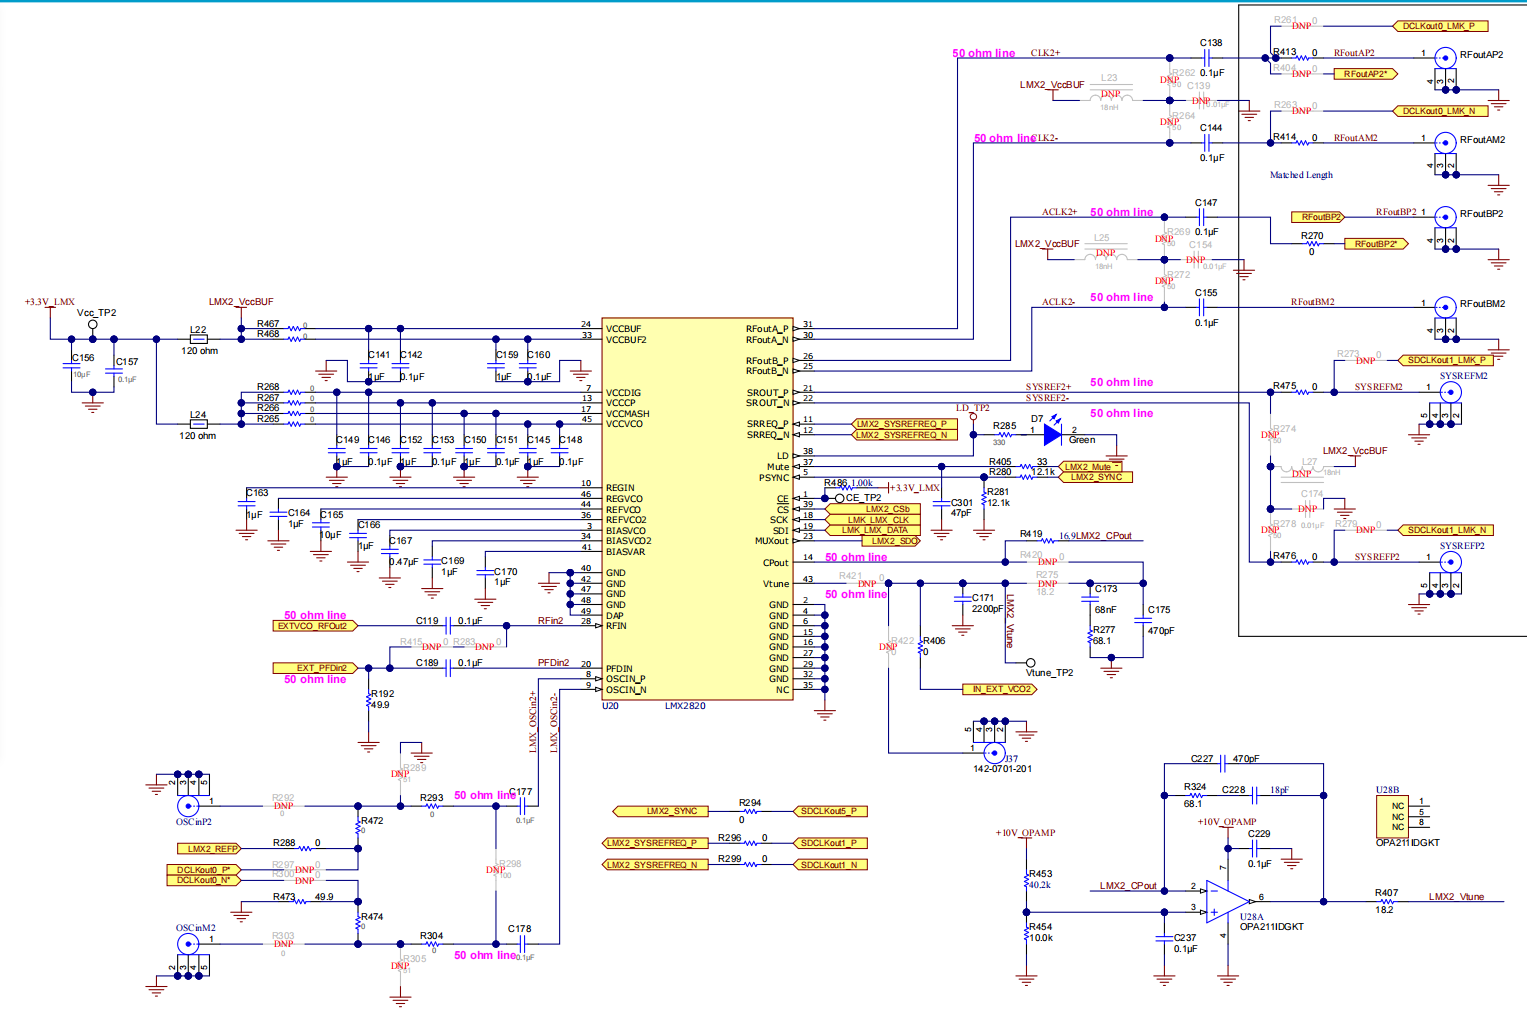Select the RFoutAM2 coaxial connector symbol
1527x1027 pixels.
pyautogui.click(x=1444, y=142)
